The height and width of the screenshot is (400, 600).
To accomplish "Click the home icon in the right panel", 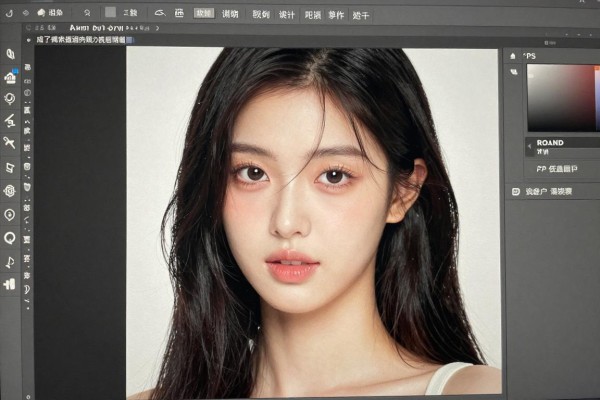I will [513, 56].
